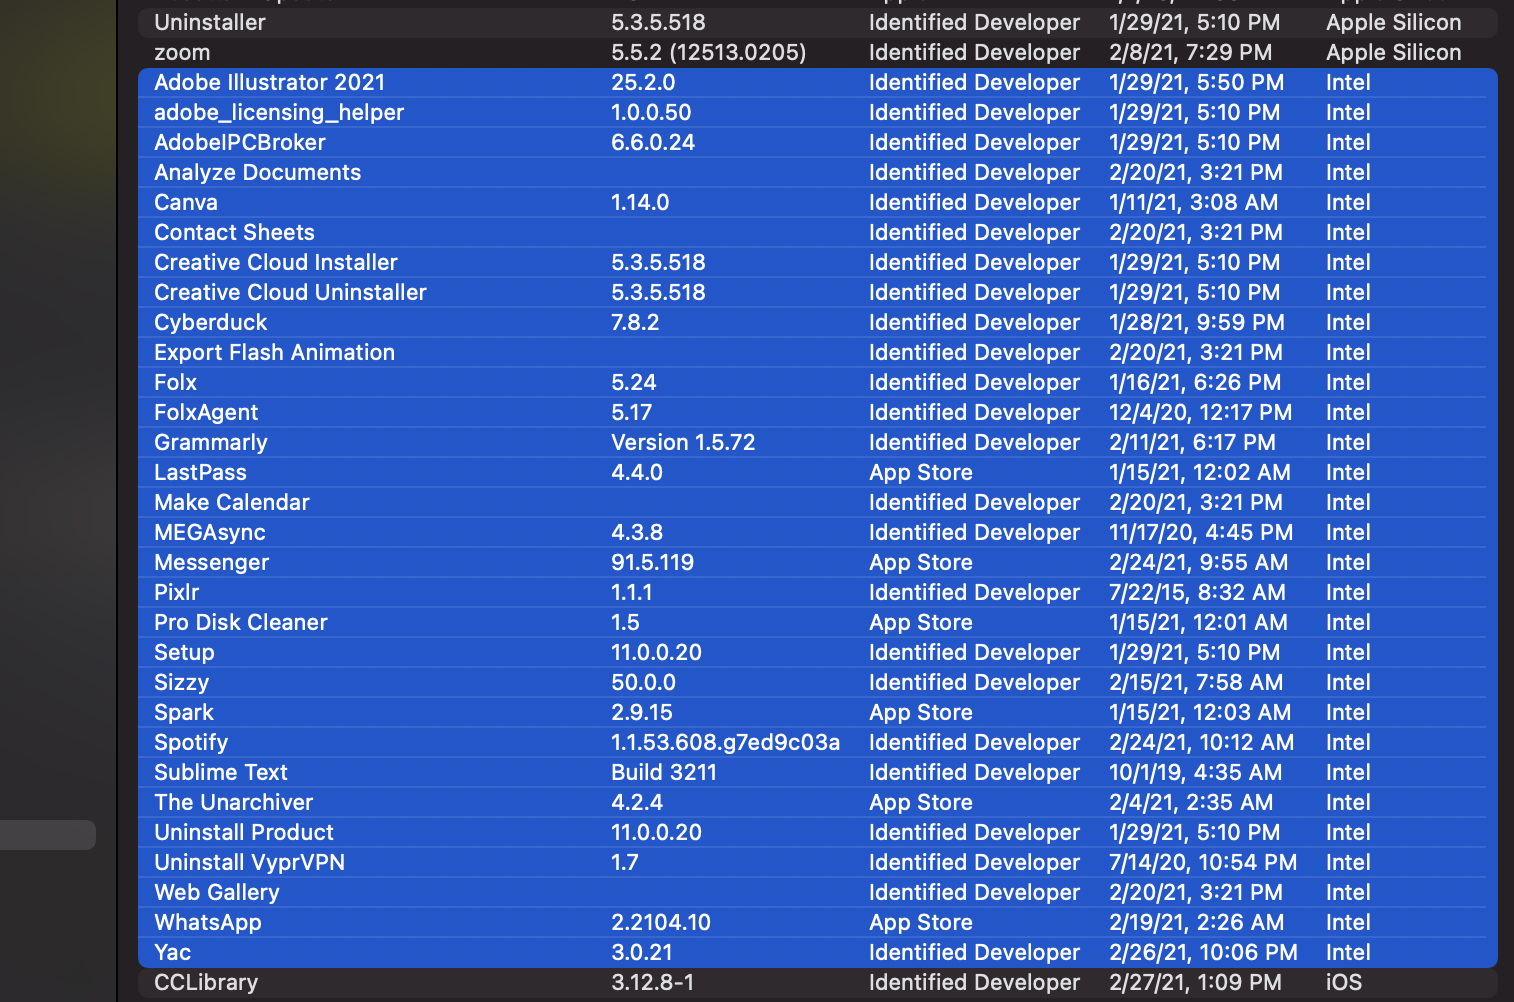Click The Unarchiver entry
Viewport: 1514px width, 1002px height.
818,802
